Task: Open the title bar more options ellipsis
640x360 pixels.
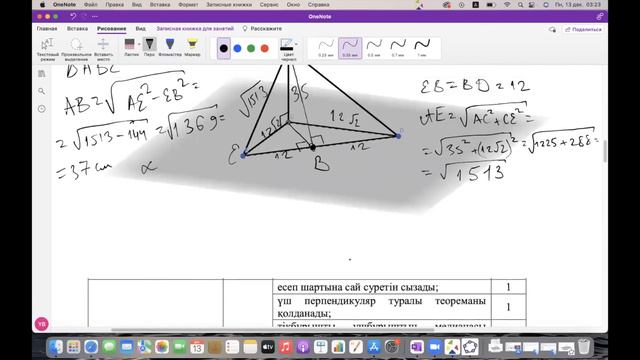Action: 95,16
